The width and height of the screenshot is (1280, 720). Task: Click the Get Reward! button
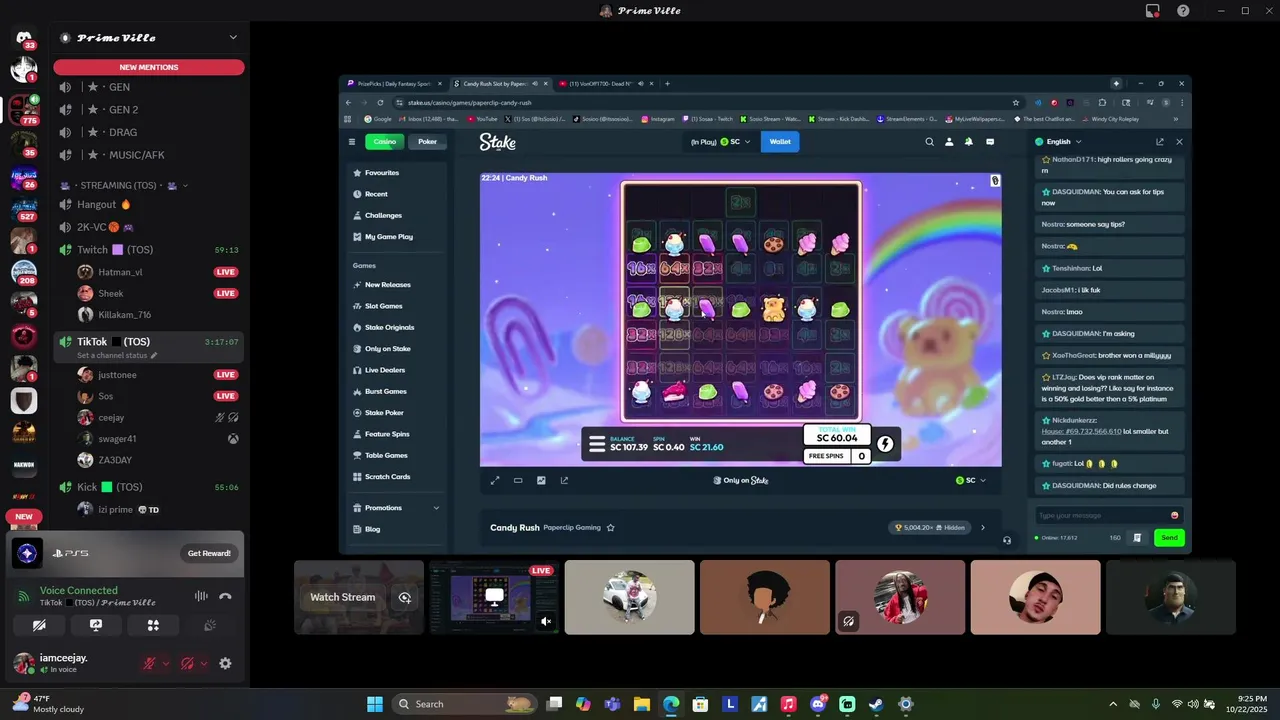click(210, 553)
